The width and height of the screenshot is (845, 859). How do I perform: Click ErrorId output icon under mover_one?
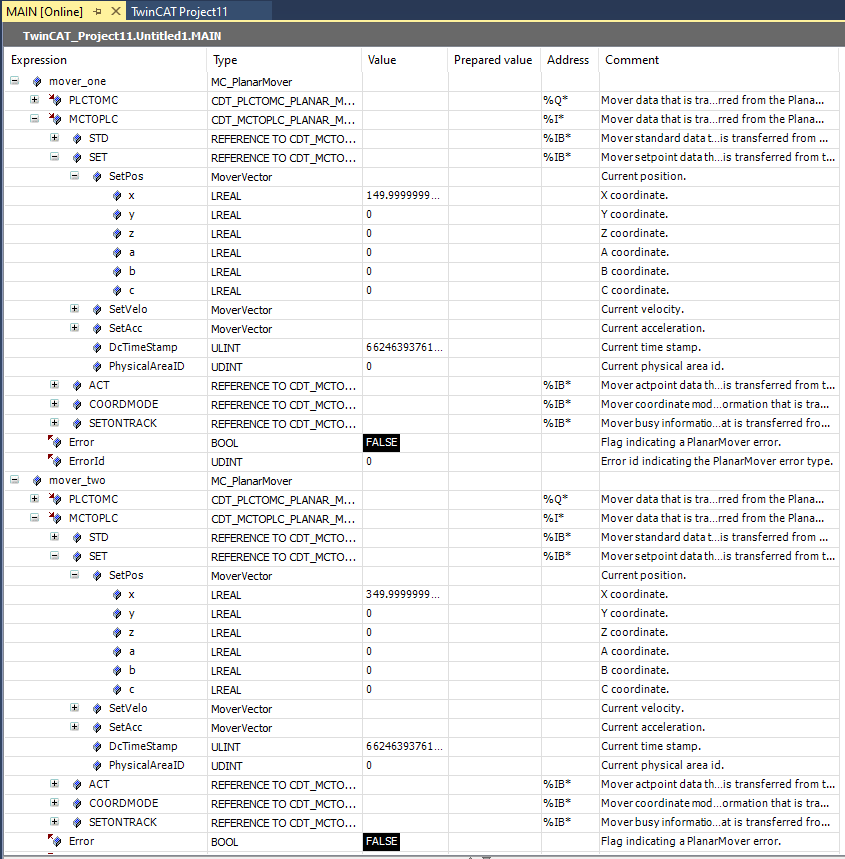[x=55, y=461]
